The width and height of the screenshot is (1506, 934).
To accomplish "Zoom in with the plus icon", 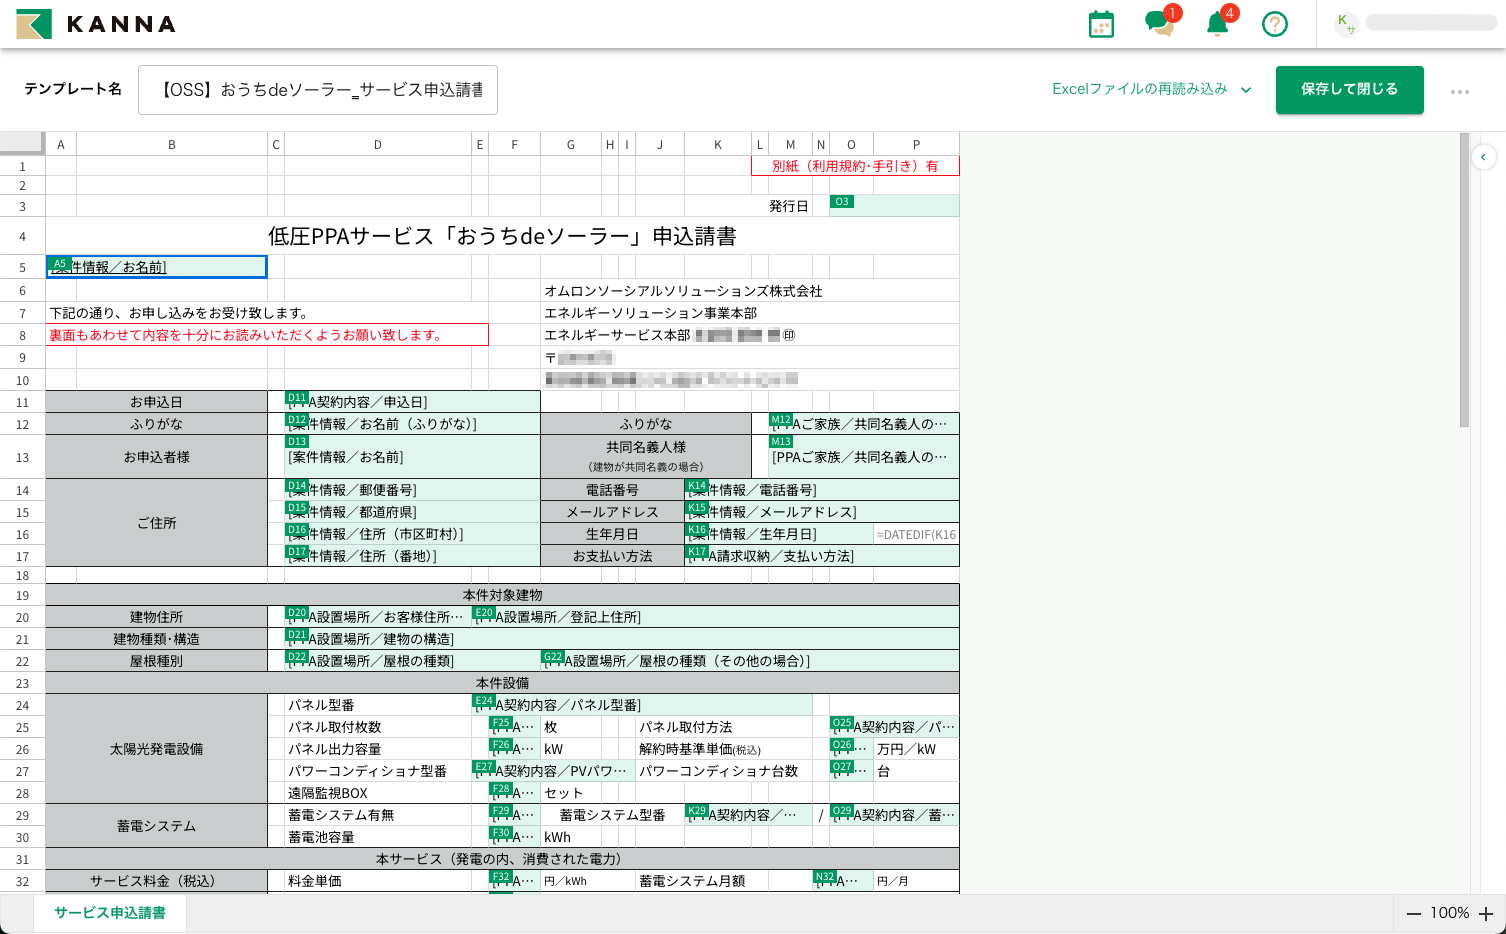I will (x=1486, y=914).
